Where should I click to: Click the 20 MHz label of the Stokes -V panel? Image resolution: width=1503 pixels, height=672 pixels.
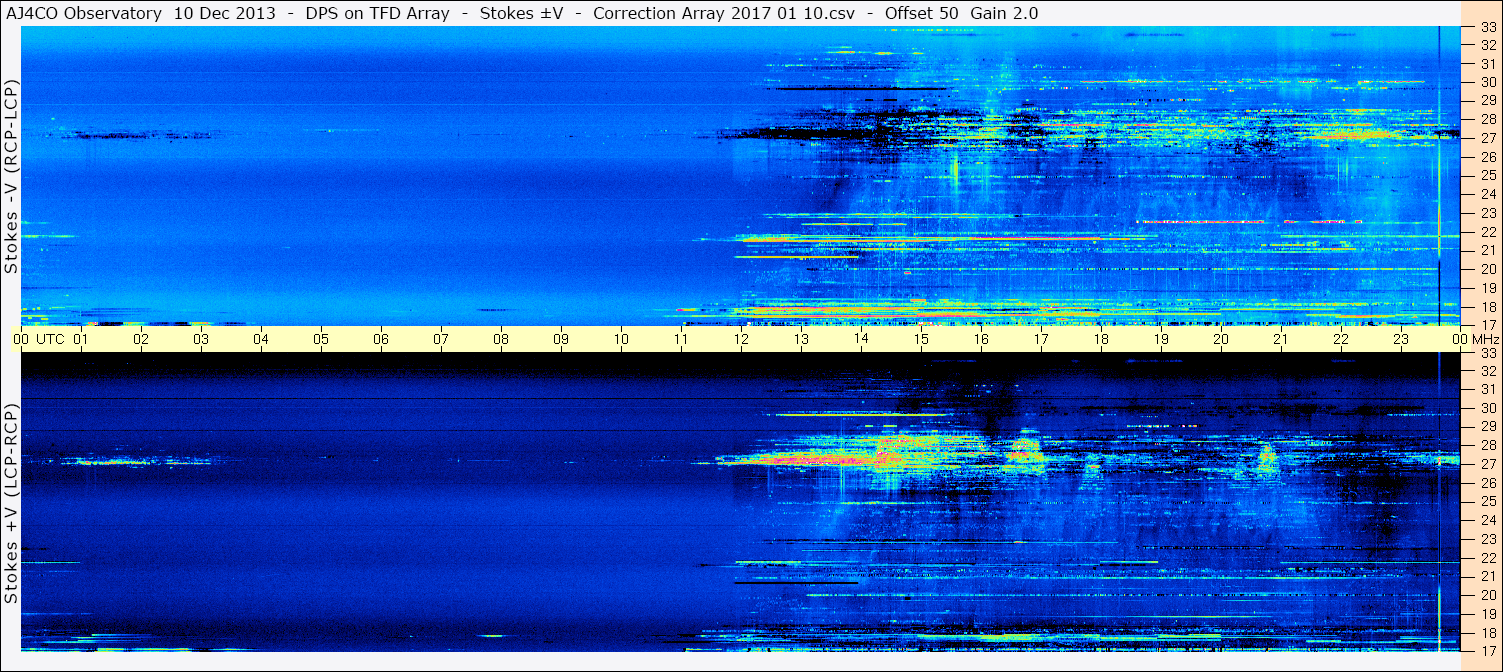pos(1488,270)
